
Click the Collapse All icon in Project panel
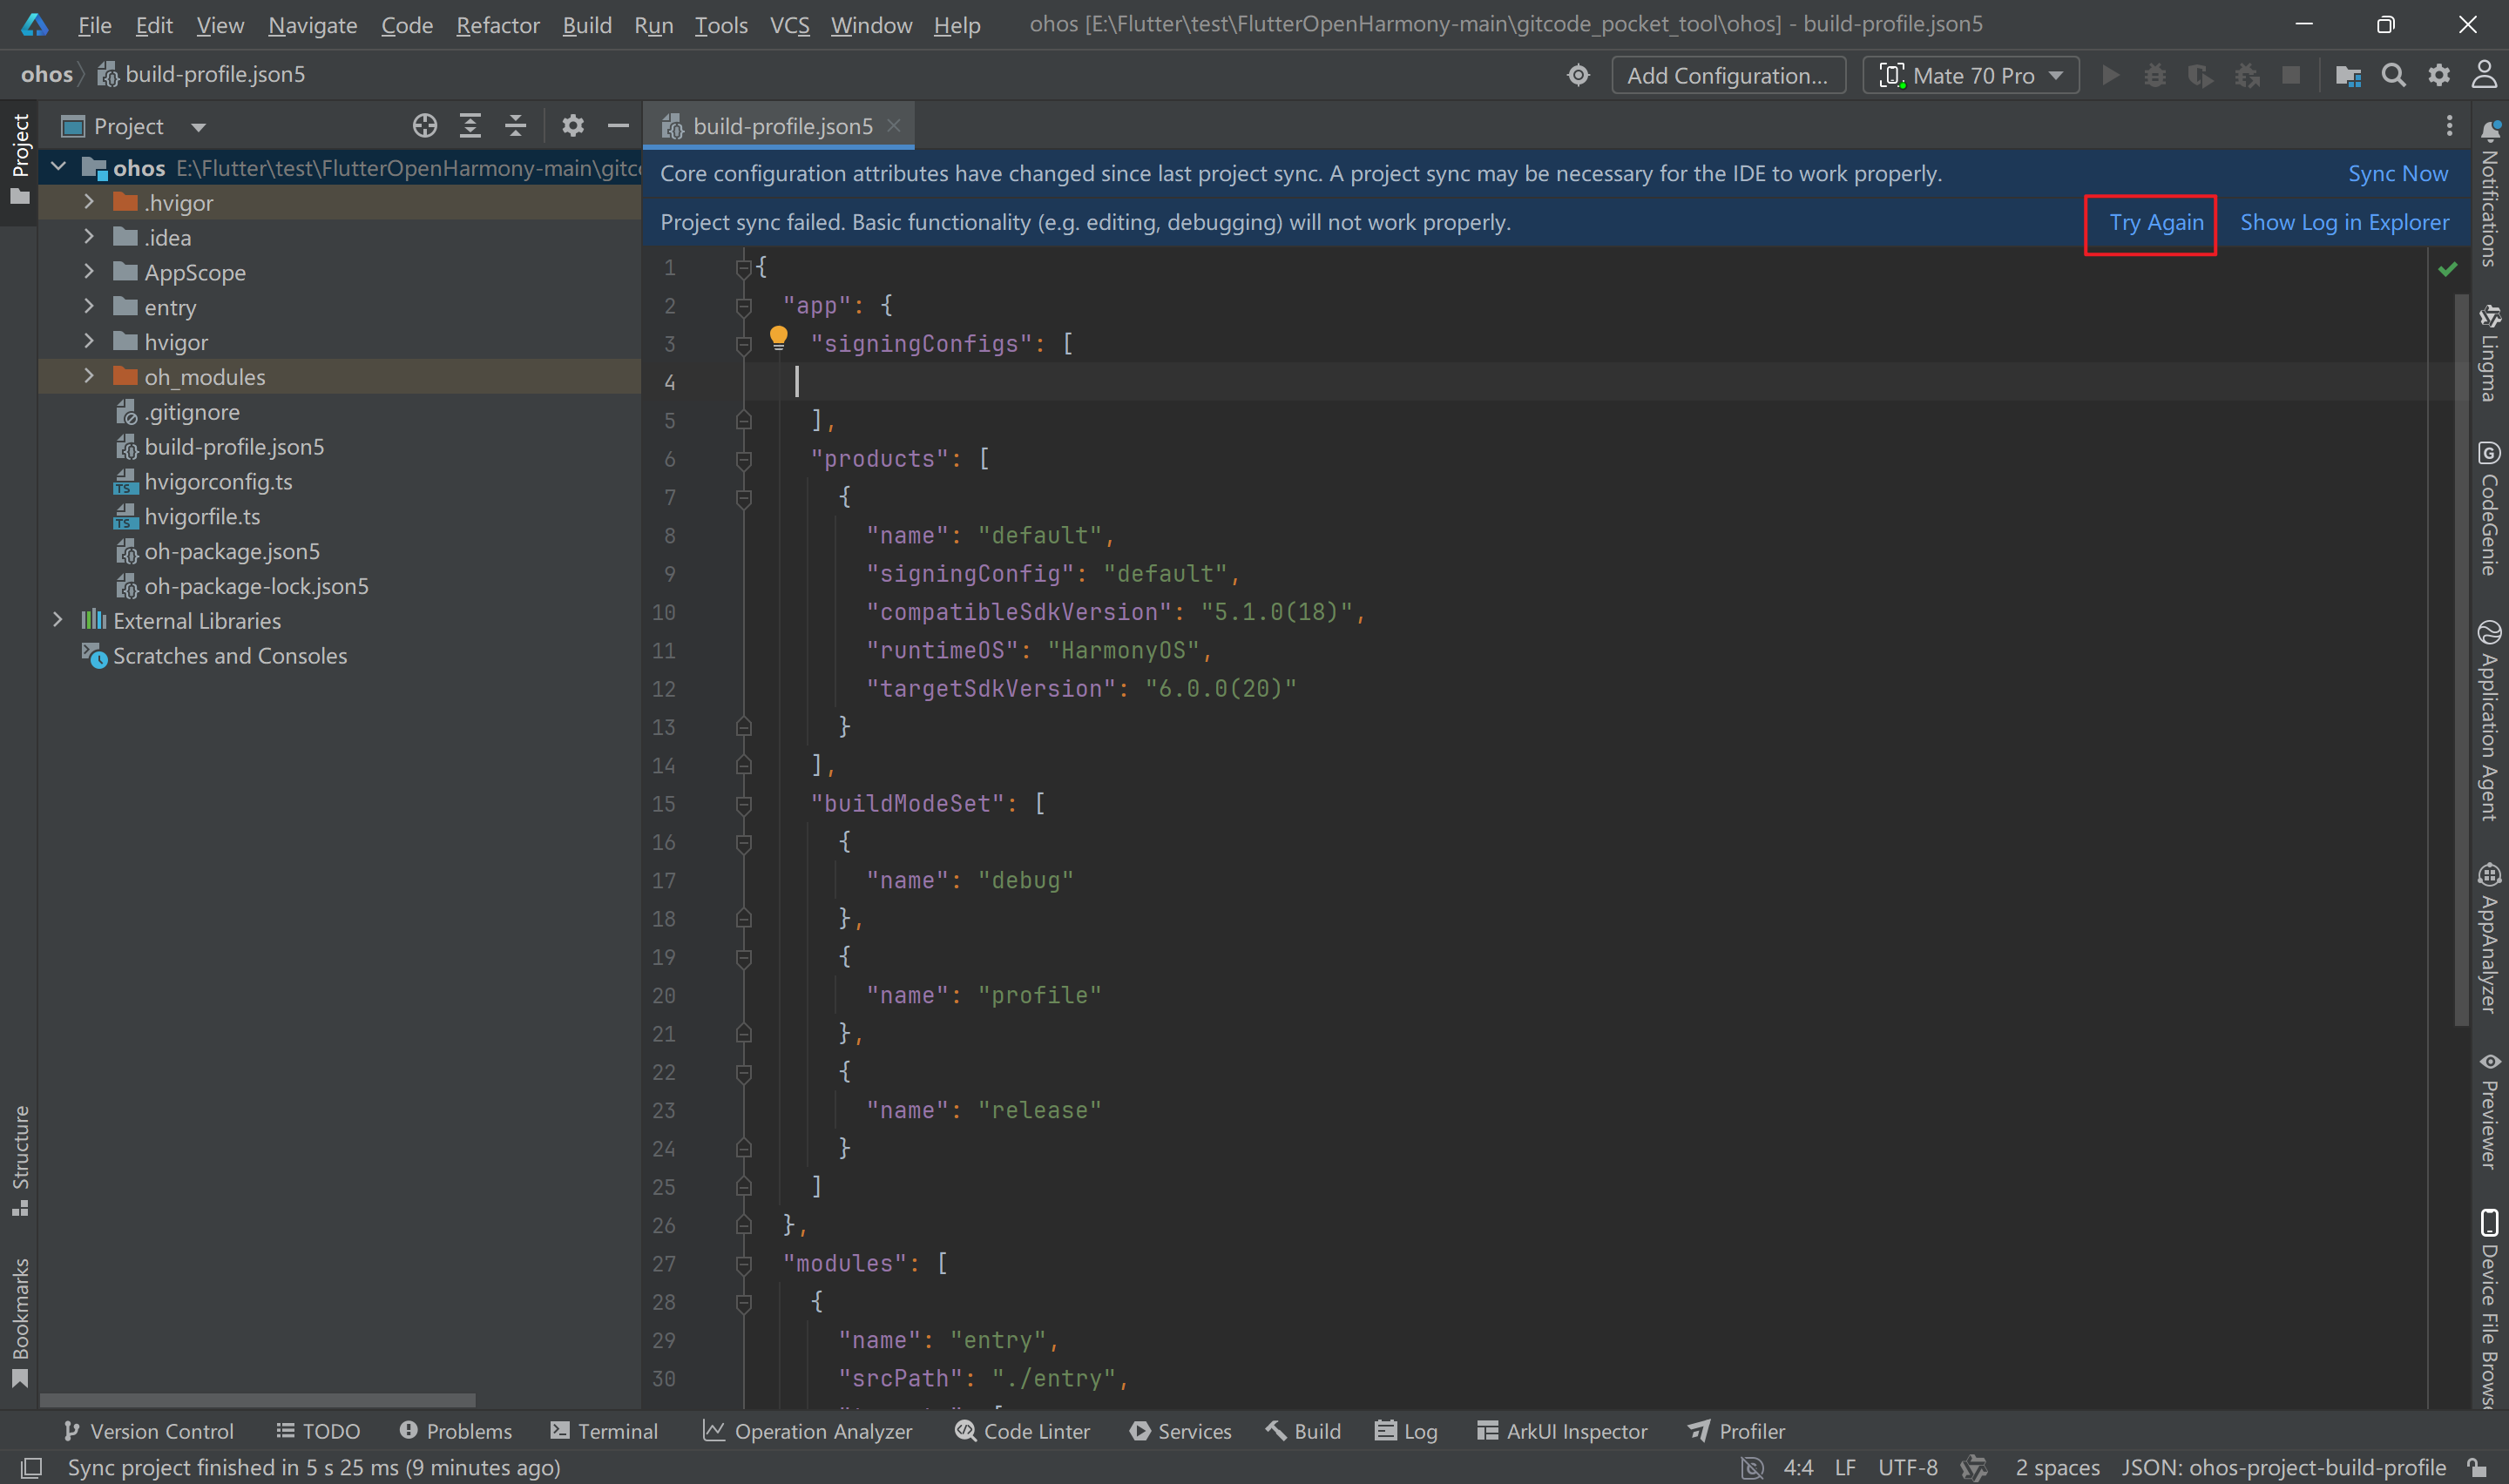point(515,126)
